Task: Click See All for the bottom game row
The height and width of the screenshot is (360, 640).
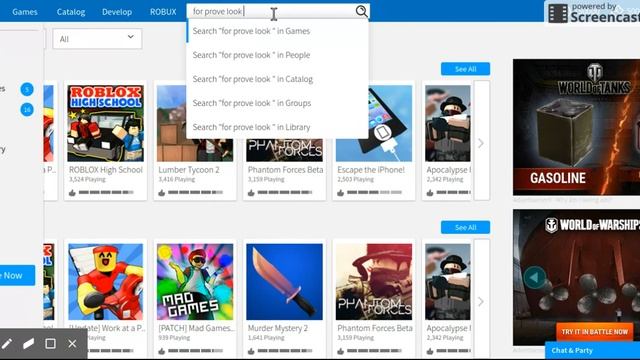Action: coord(465,227)
